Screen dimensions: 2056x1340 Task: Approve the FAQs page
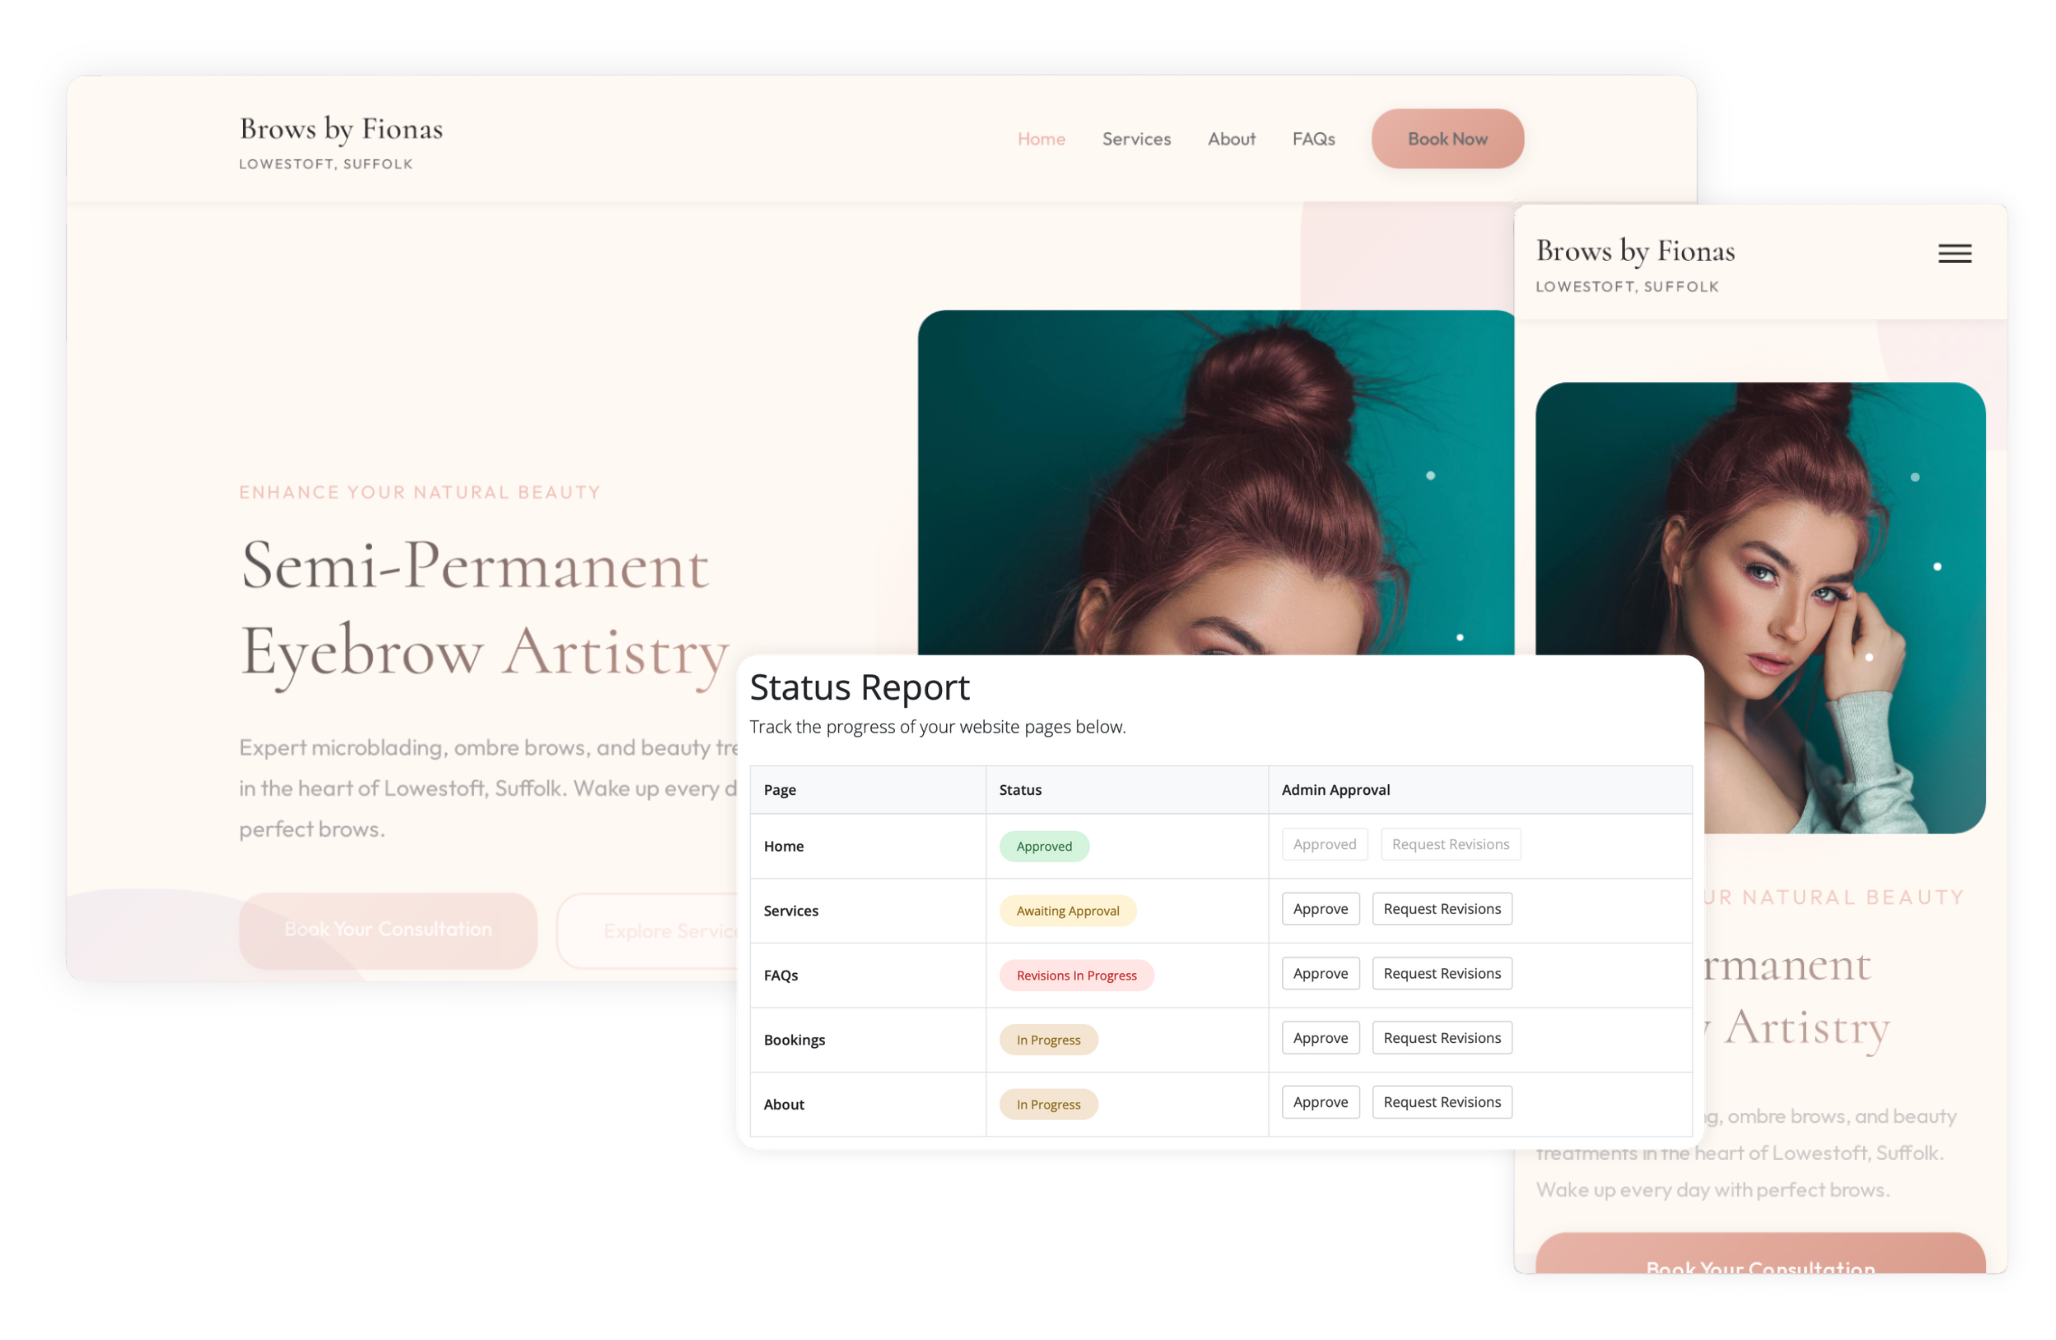pyautogui.click(x=1320, y=973)
